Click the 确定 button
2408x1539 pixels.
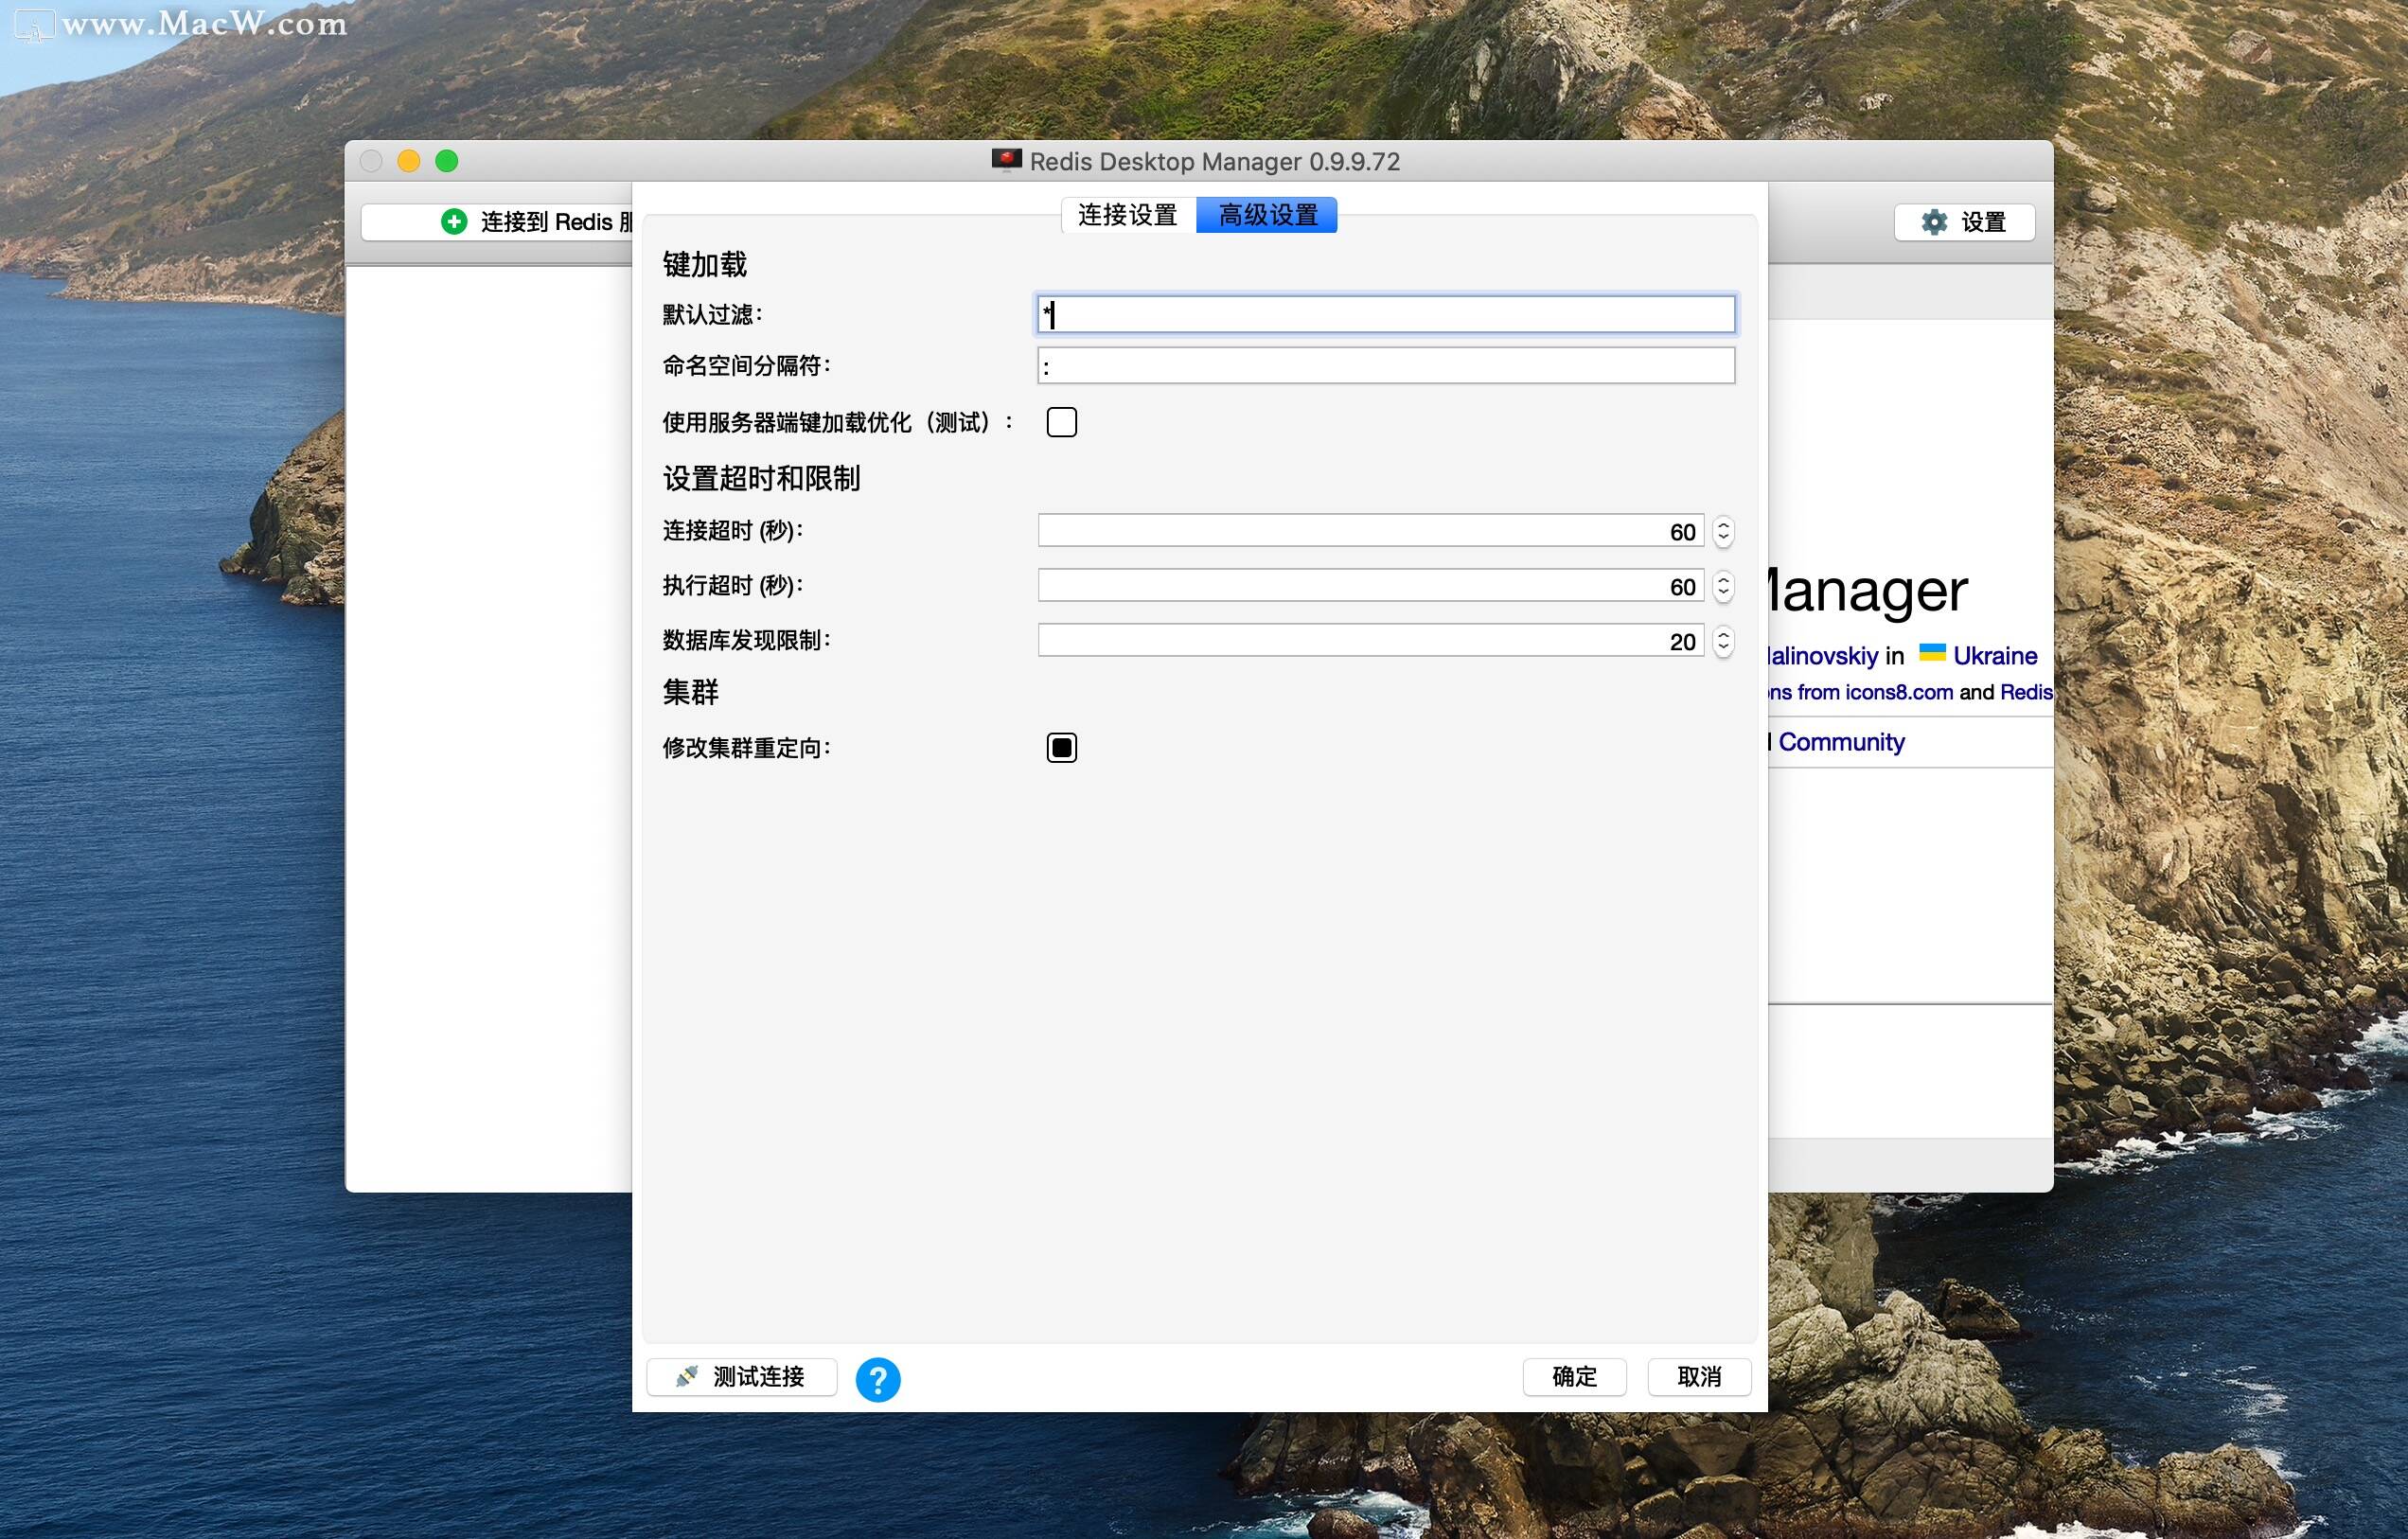pos(1574,1377)
